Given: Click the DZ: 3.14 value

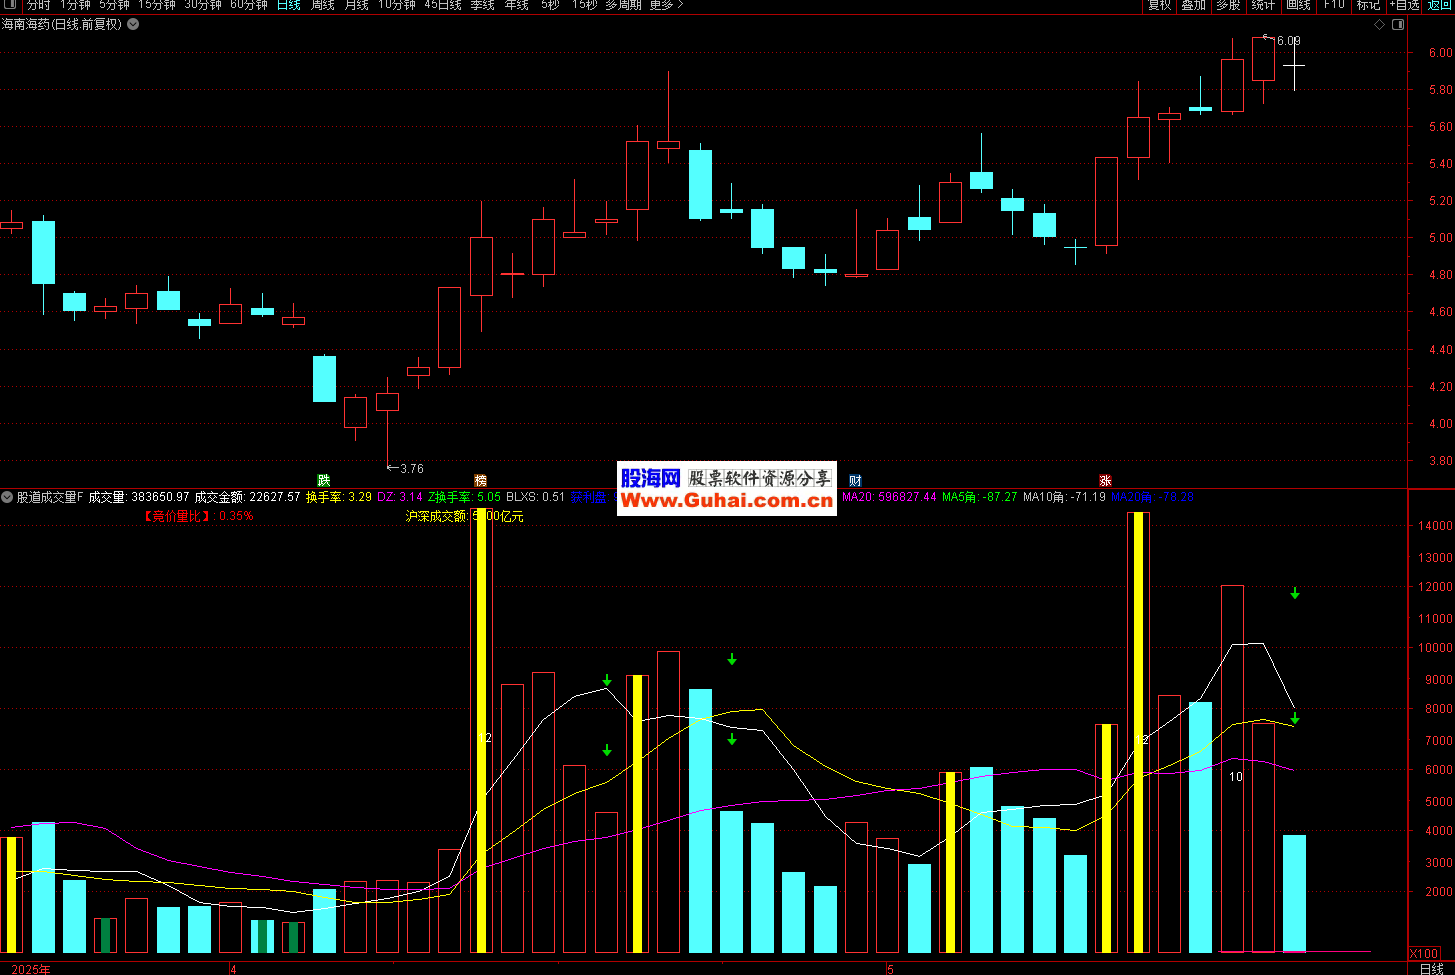Looking at the screenshot, I should tap(400, 497).
